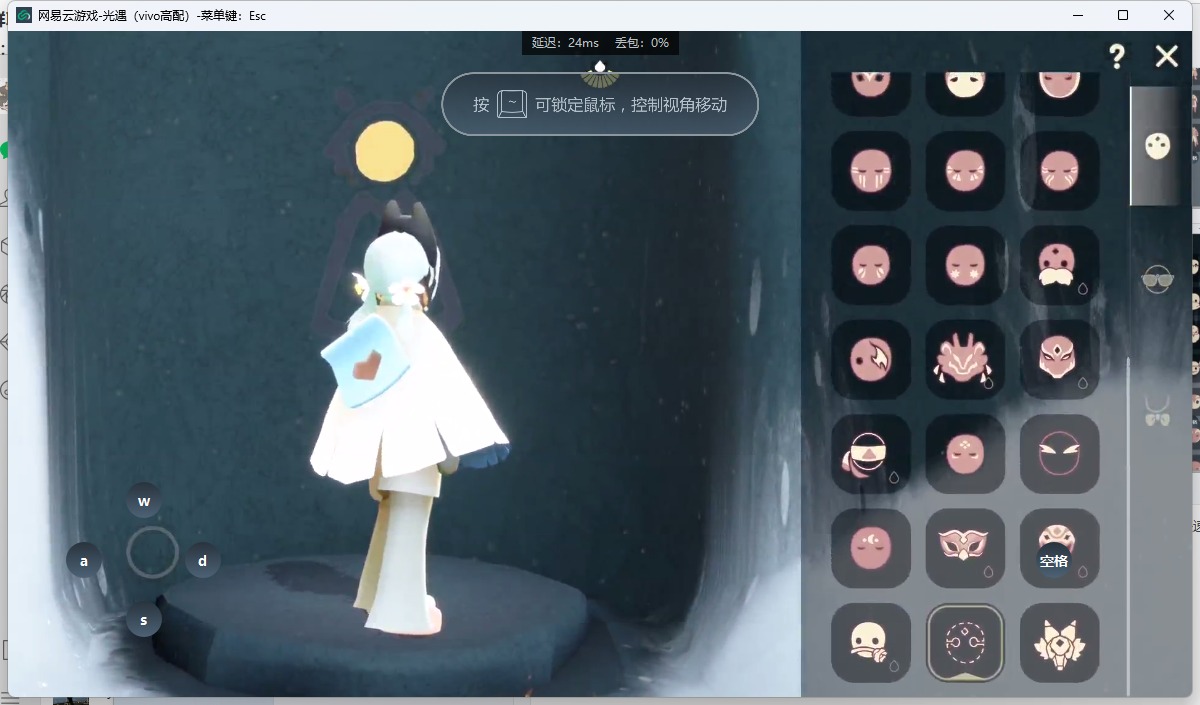Click the w movement key overlay
The width and height of the screenshot is (1200, 705).
click(144, 501)
